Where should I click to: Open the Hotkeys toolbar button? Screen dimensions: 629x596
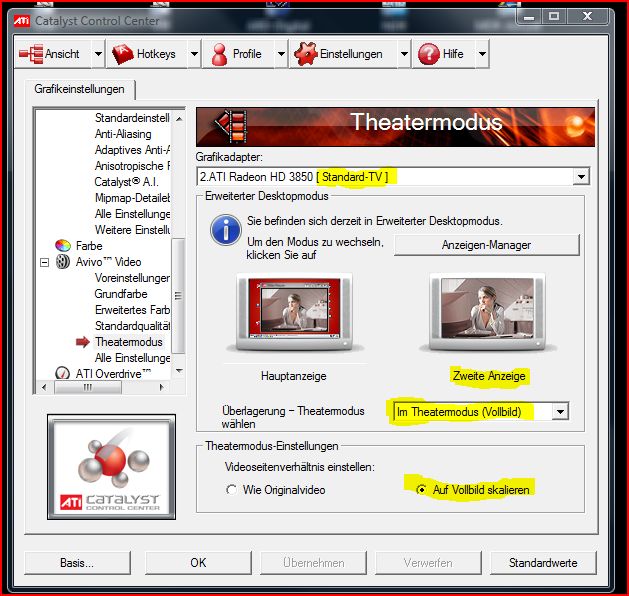coord(148,54)
